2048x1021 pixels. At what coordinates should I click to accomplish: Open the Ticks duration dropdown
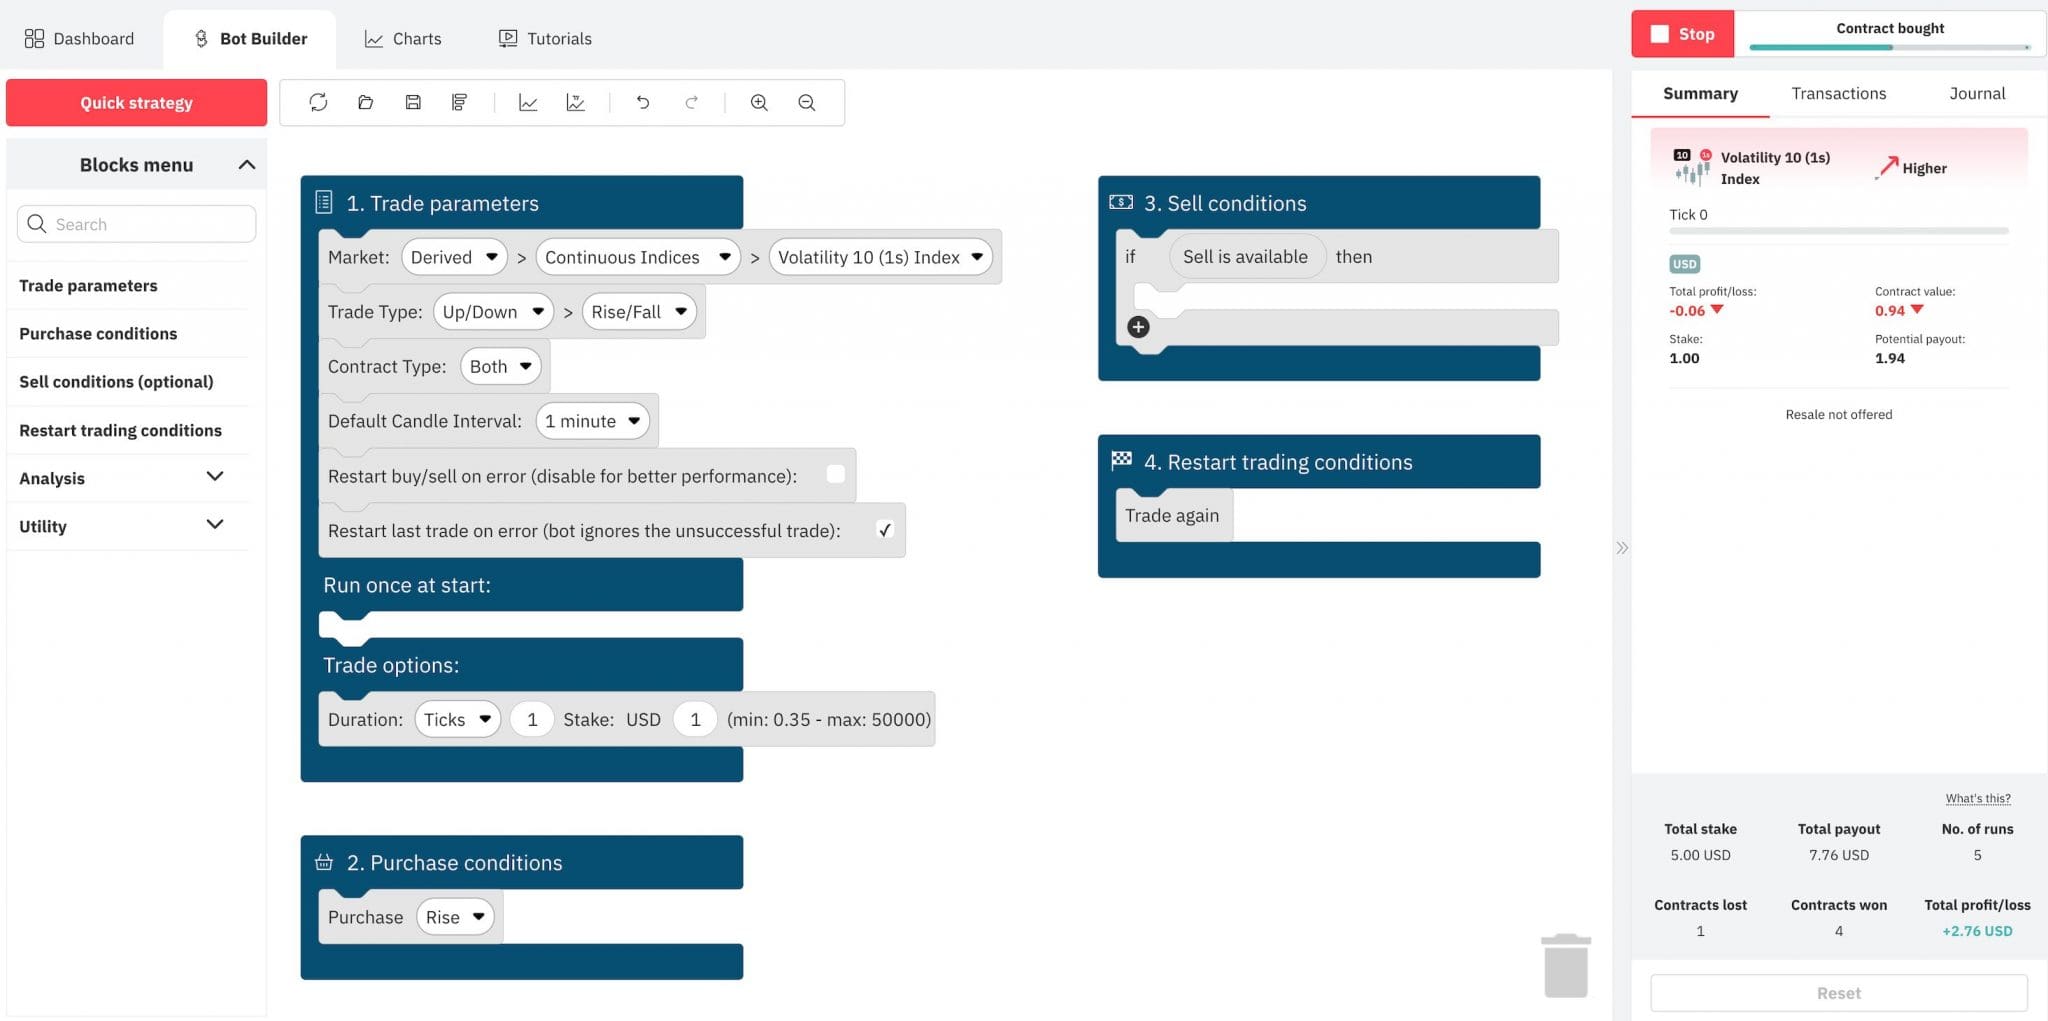coord(457,719)
